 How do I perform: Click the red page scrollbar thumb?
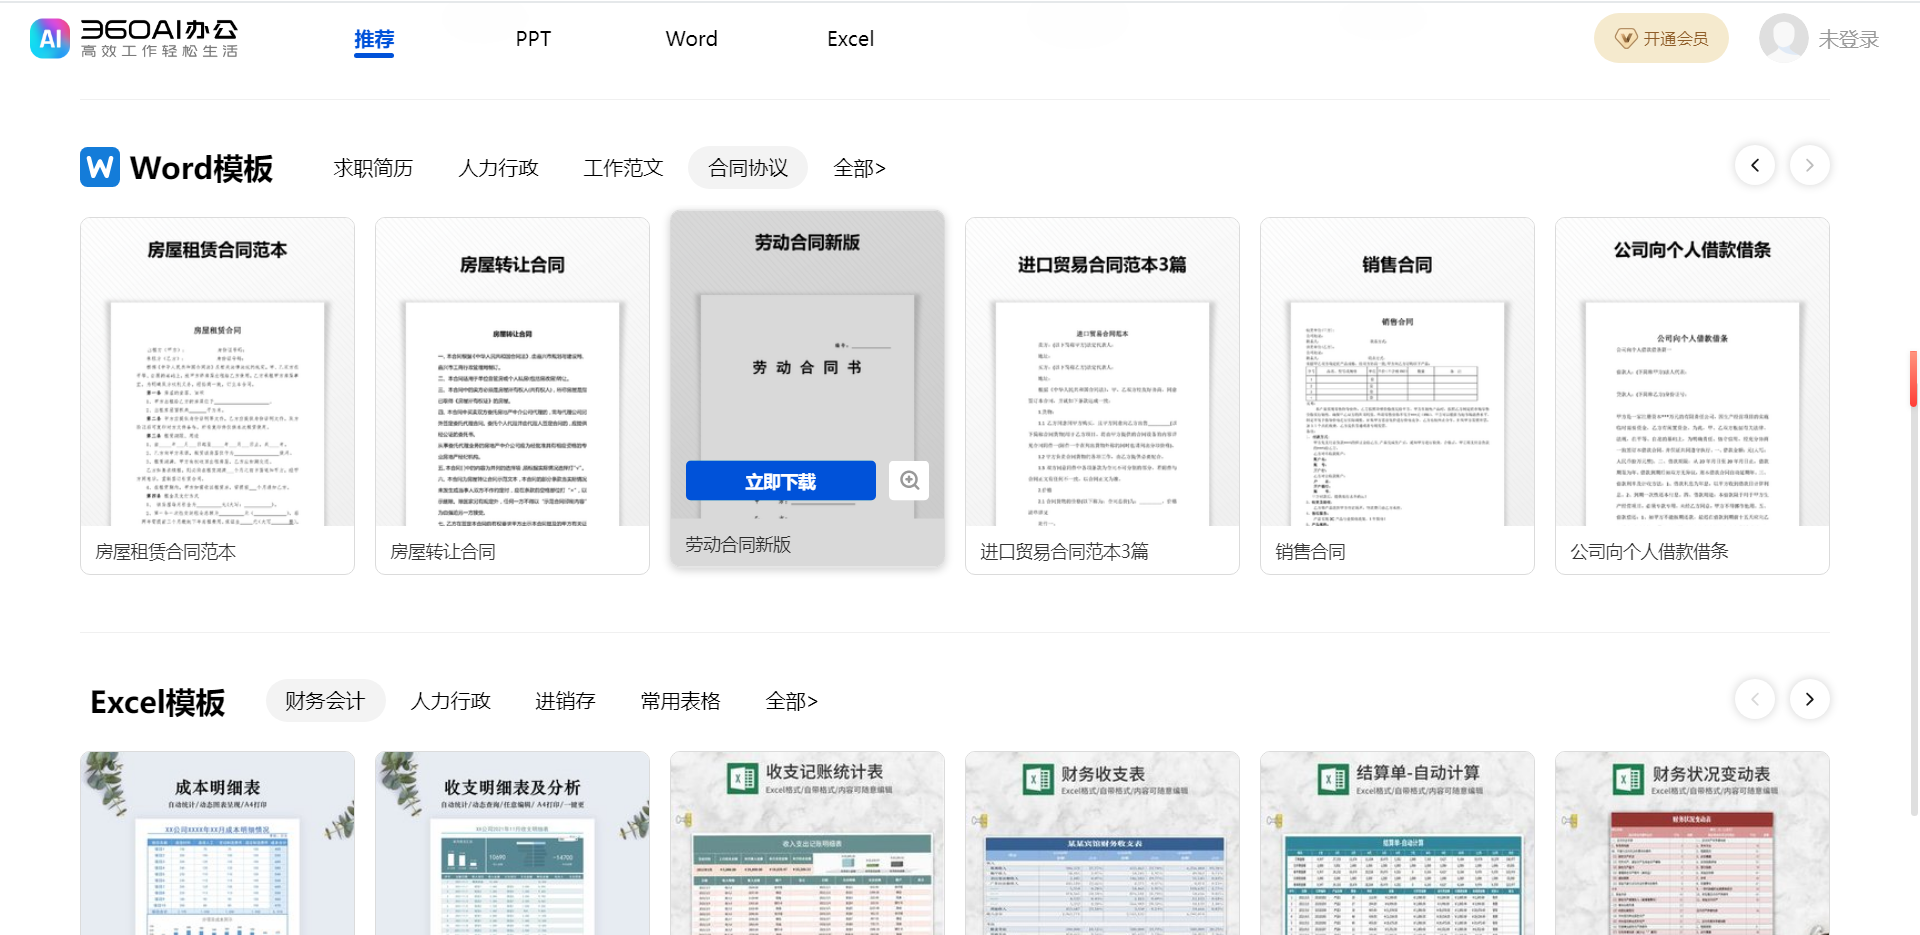(x=1913, y=379)
